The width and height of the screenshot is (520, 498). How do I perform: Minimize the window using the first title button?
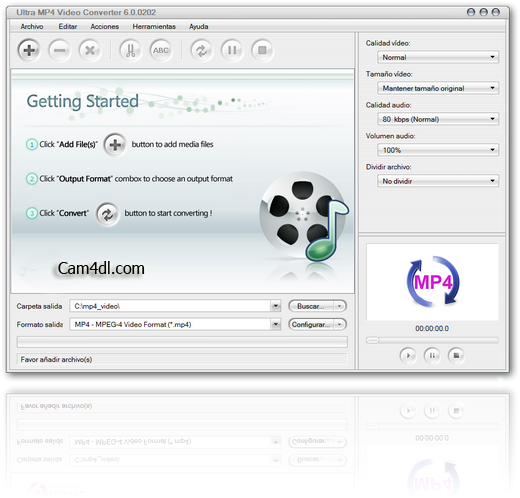coord(471,12)
